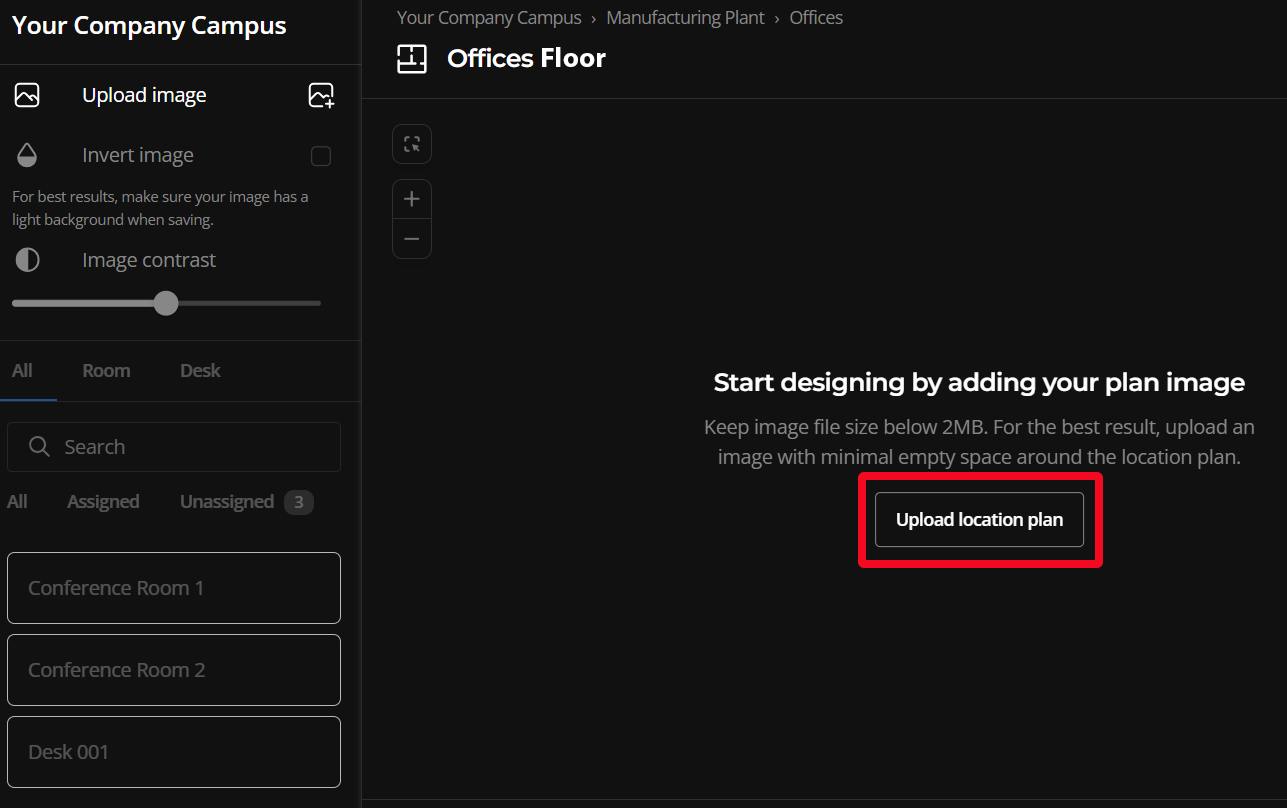Click the fit-to-screen icon on canvas
The image size is (1287, 808).
[x=412, y=144]
